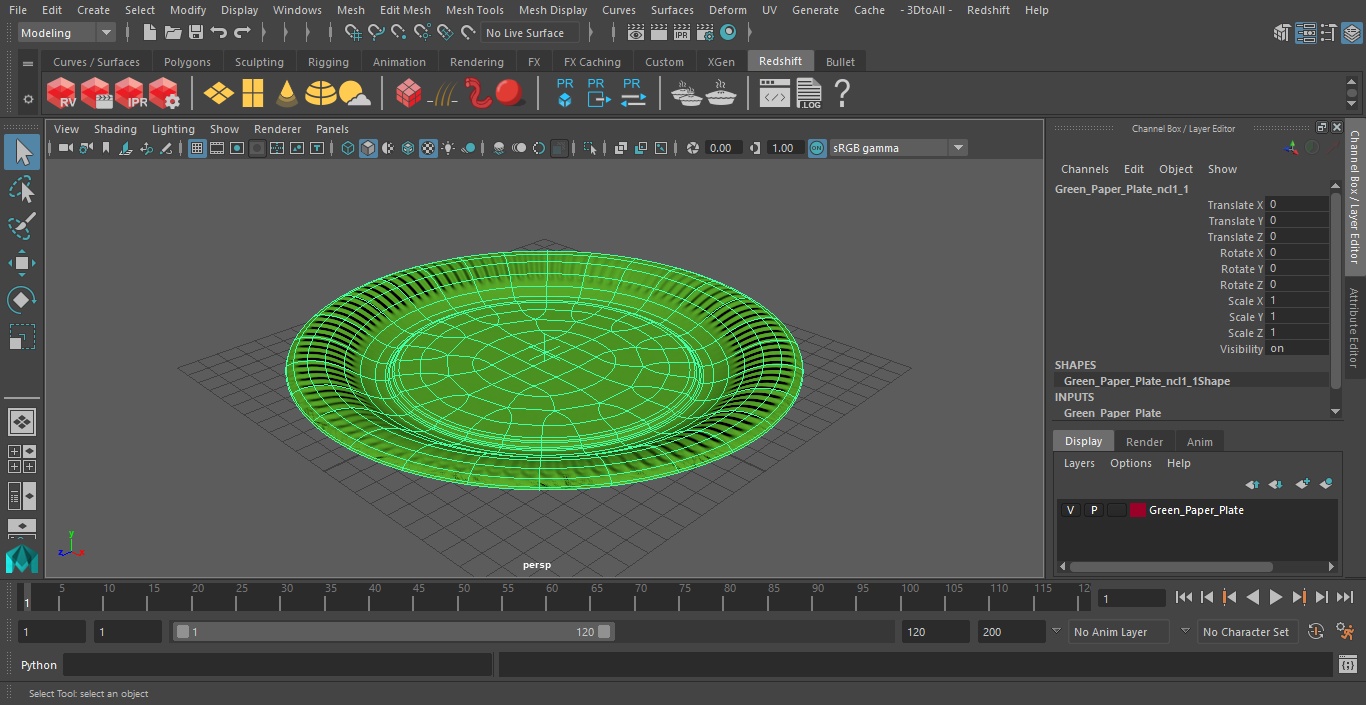Image resolution: width=1366 pixels, height=705 pixels.
Task: Create new scene file icon
Action: [x=150, y=33]
